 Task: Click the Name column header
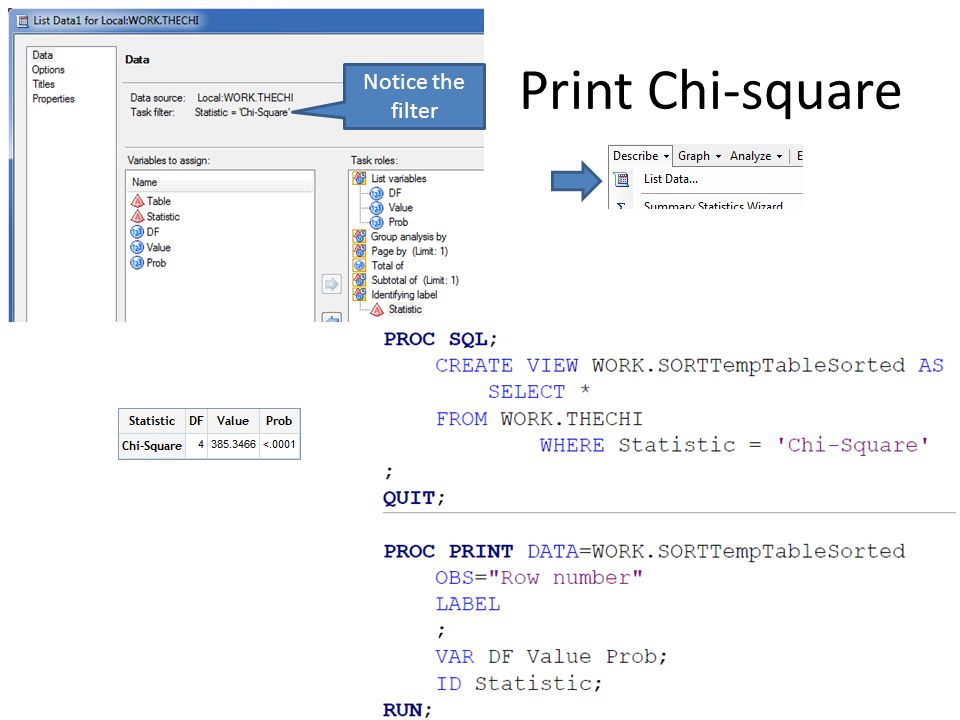point(220,182)
